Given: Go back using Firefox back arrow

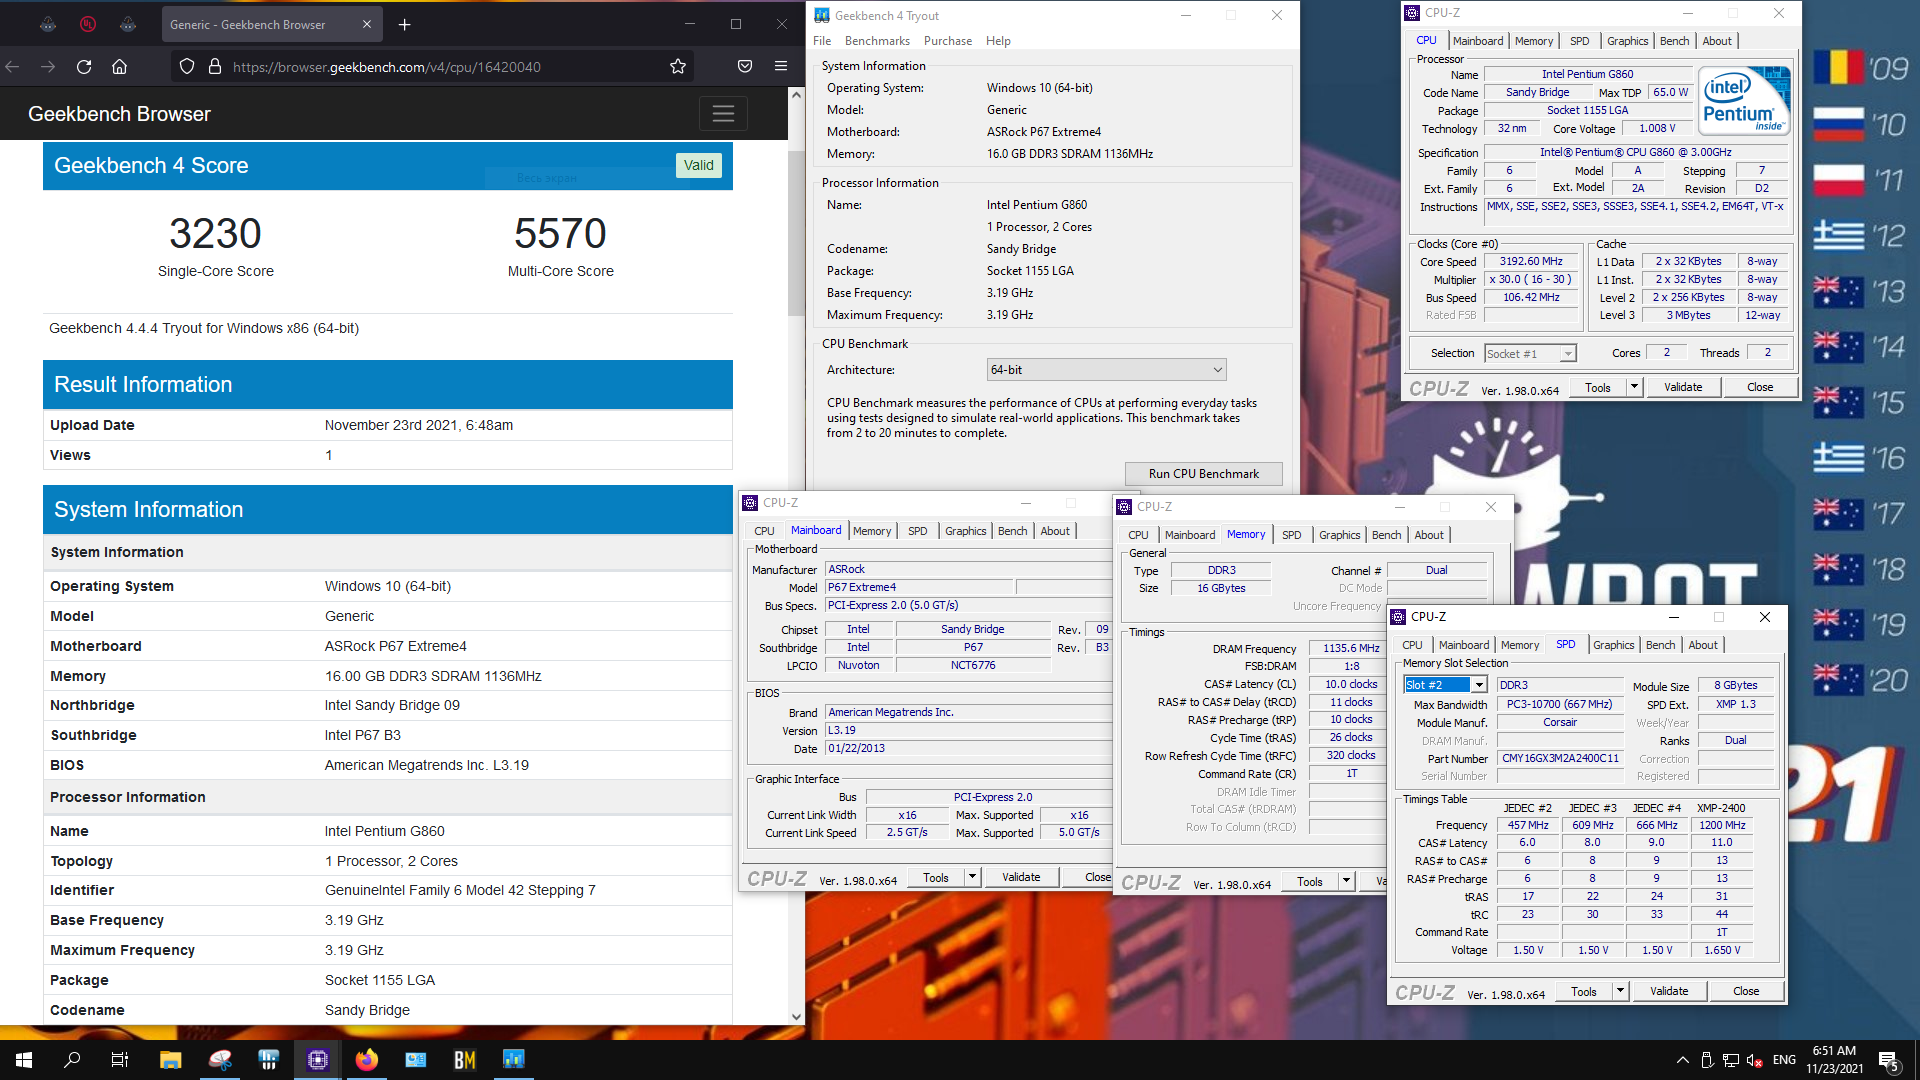Looking at the screenshot, I should (13, 67).
